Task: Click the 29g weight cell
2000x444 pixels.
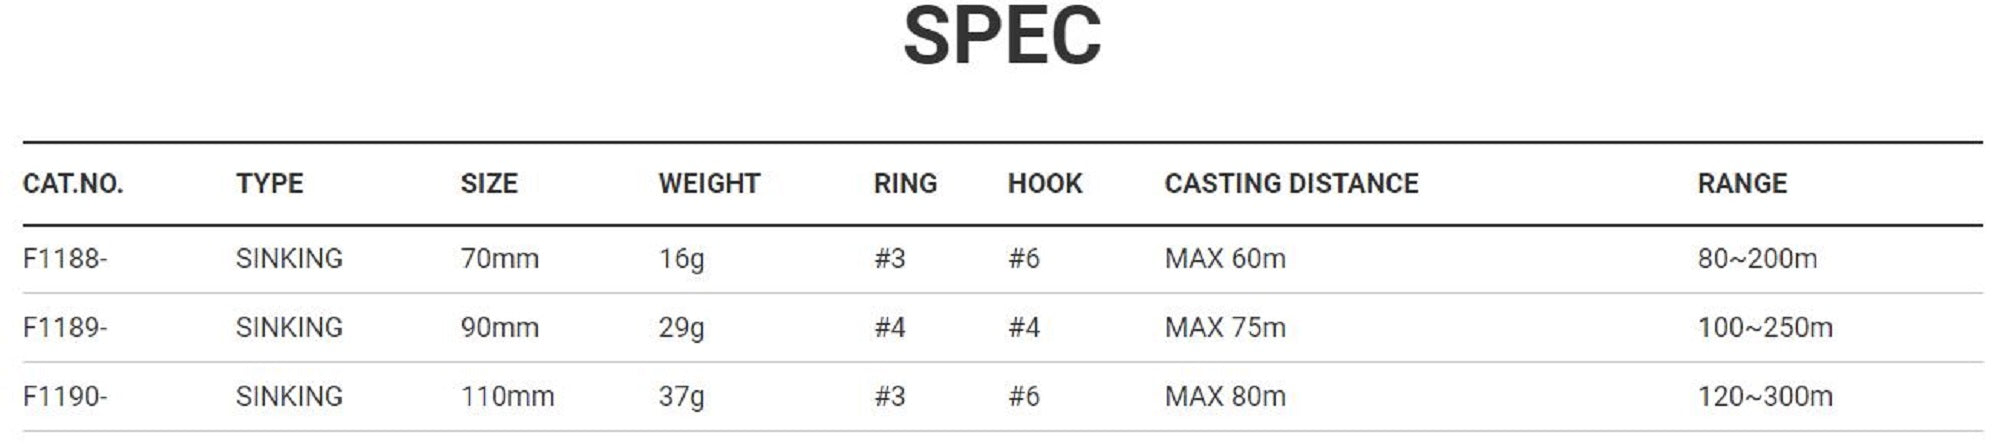Action: click(681, 328)
